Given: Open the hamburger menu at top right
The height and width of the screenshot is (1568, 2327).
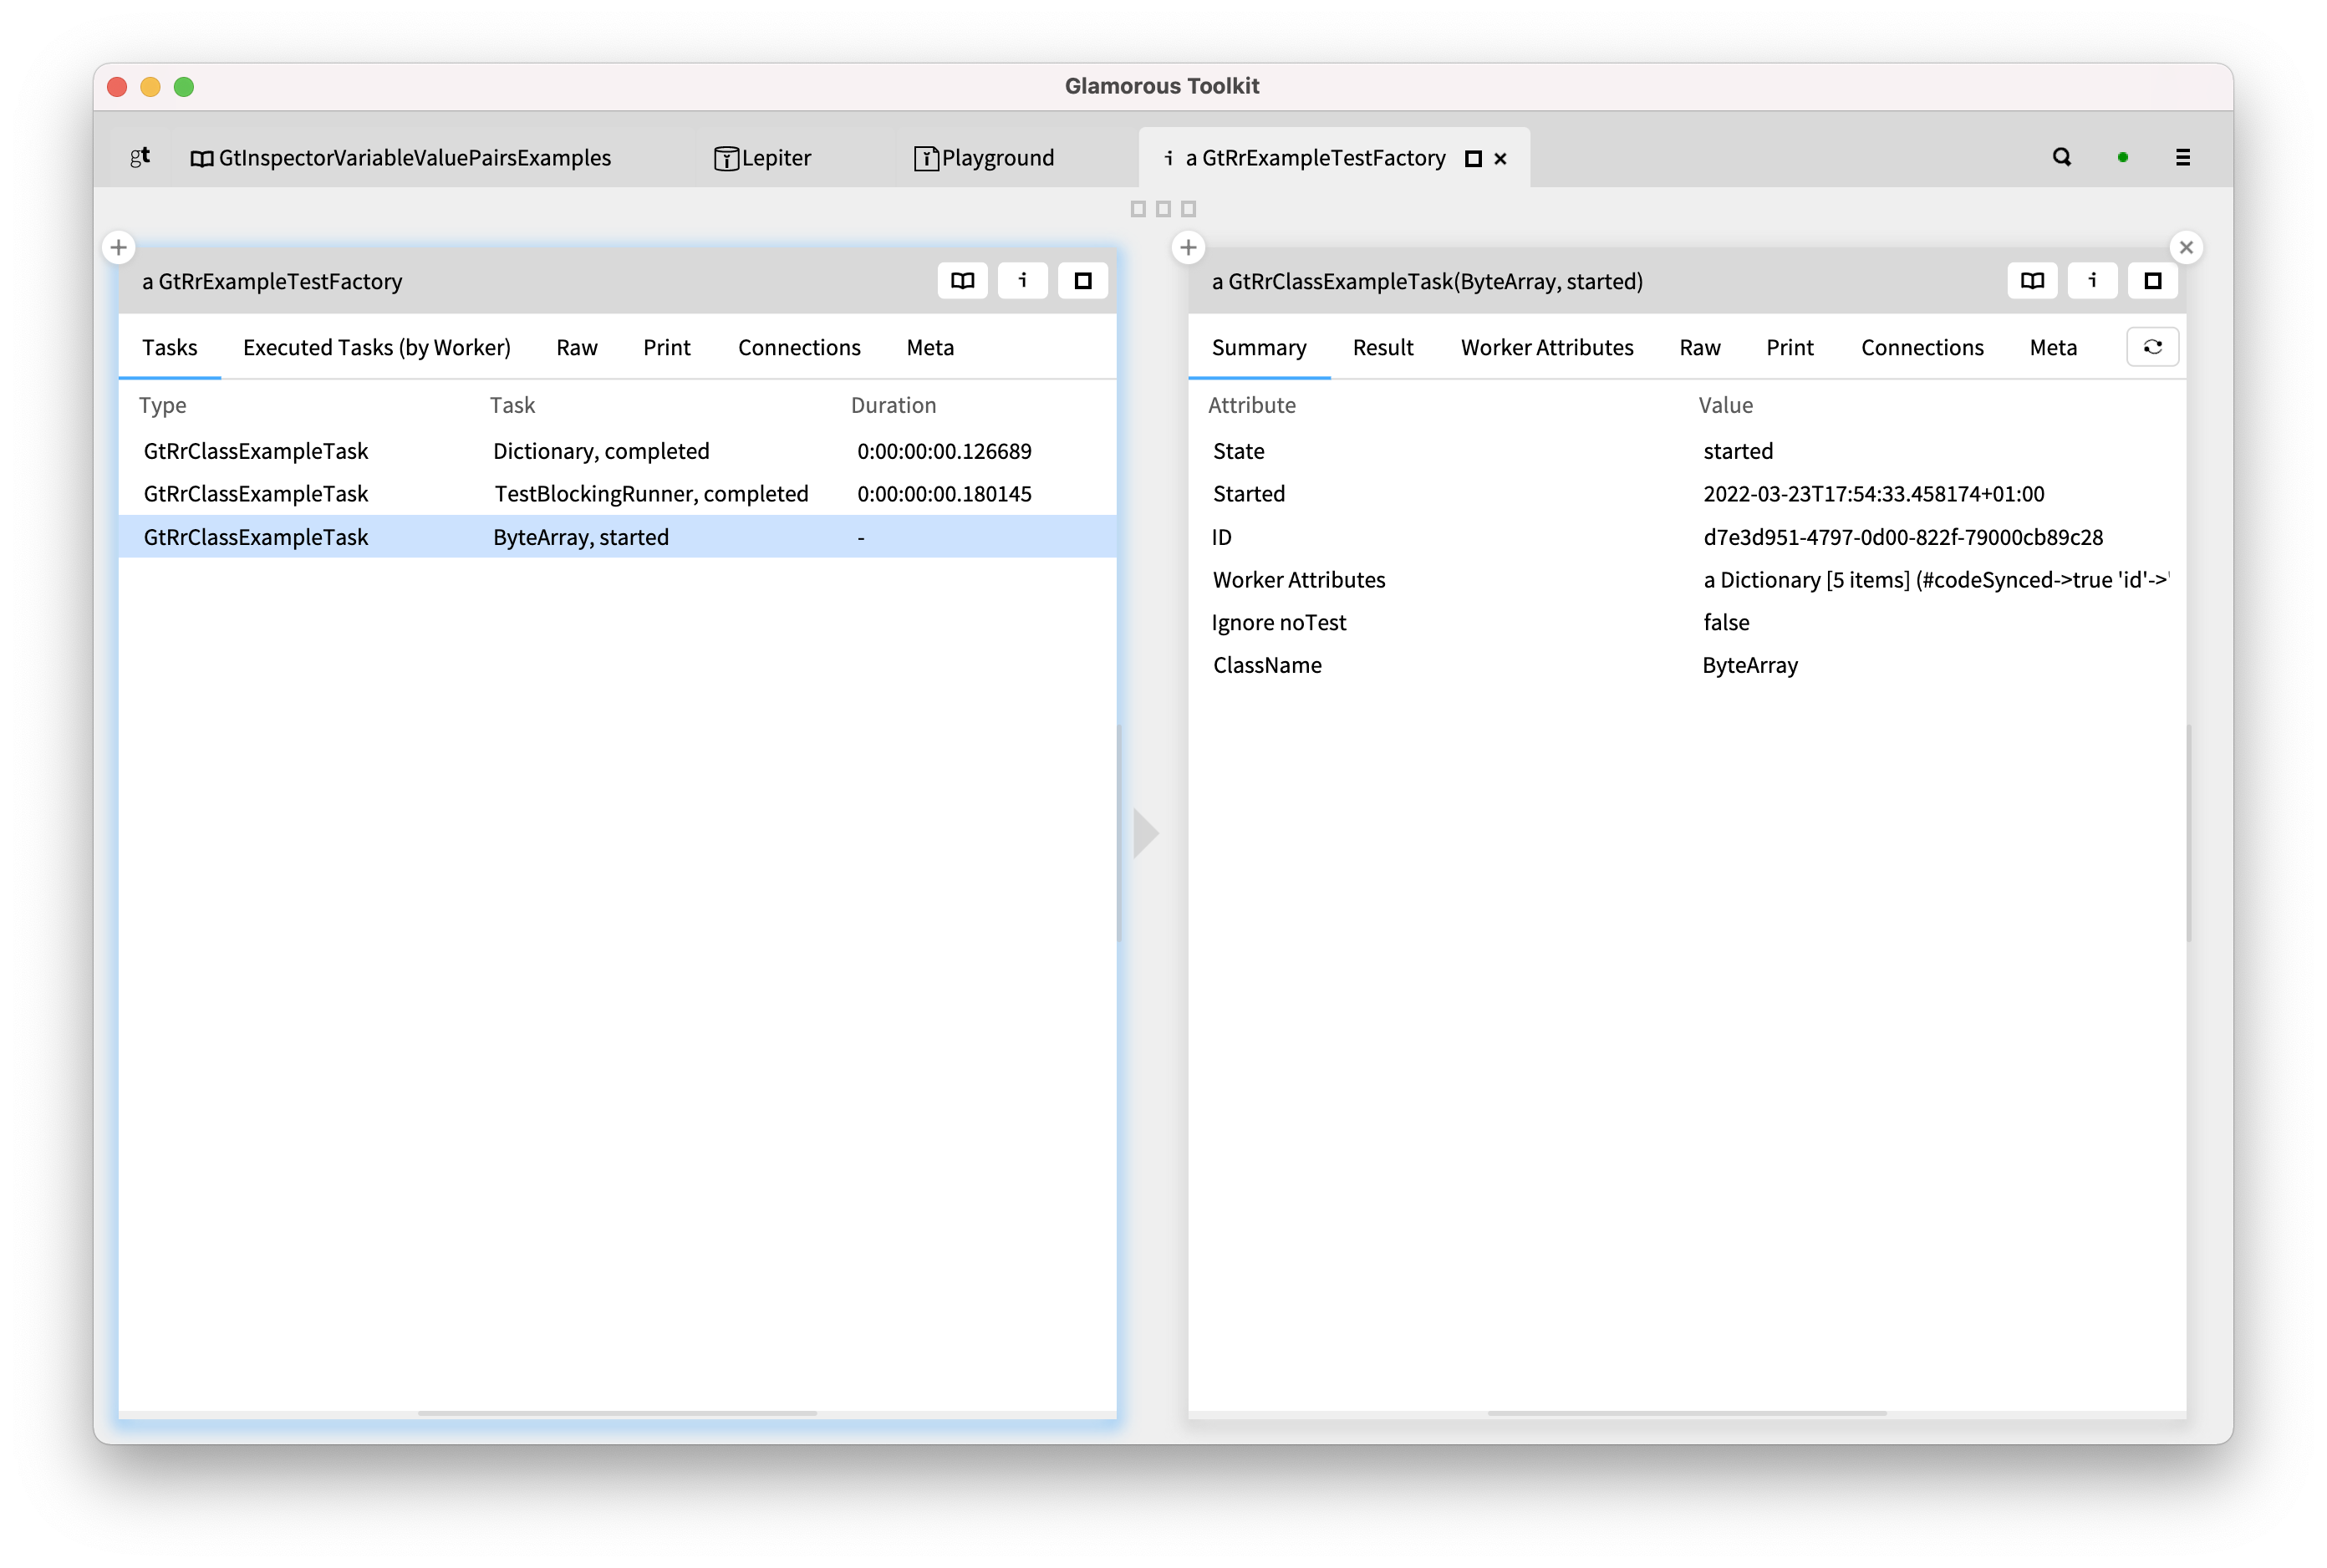Looking at the screenshot, I should 2184,157.
